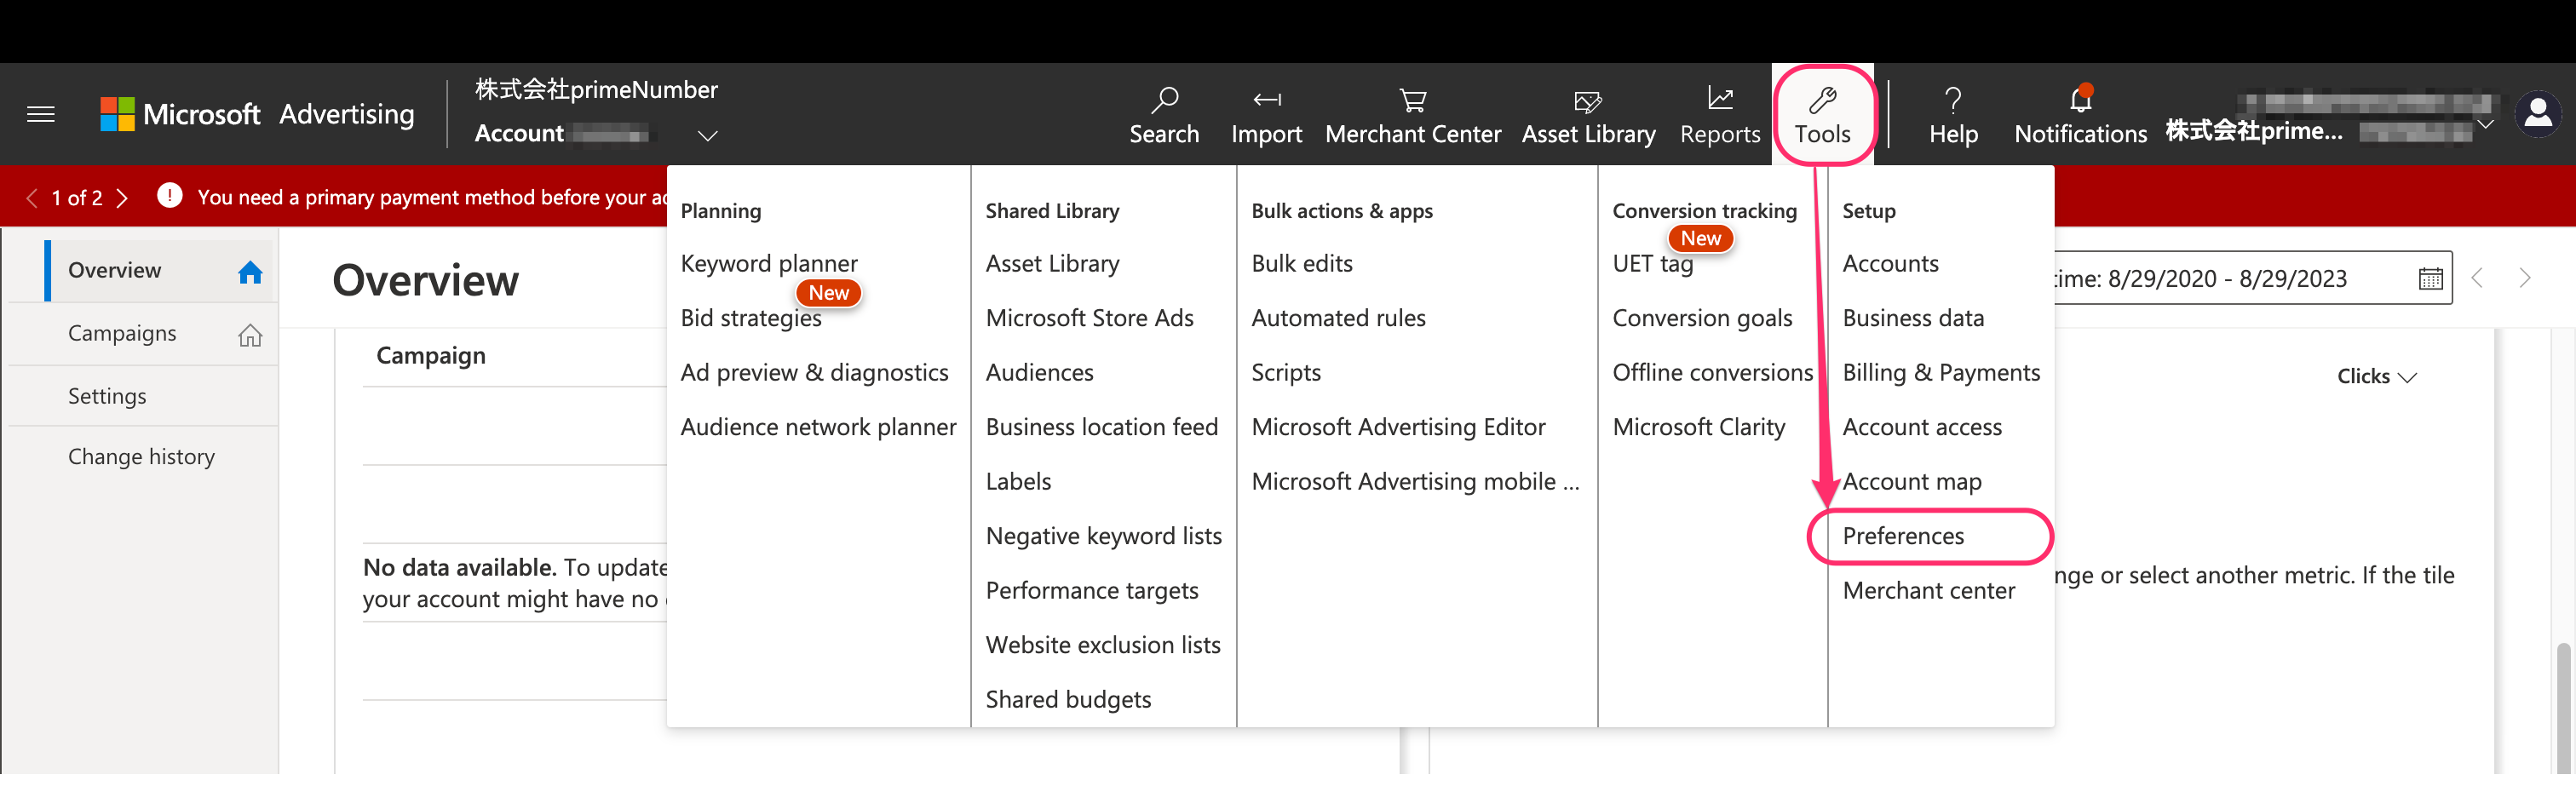Viewport: 2576px width, 809px height.
Task: Open Microsoft Advertising Editor
Action: pyautogui.click(x=1398, y=427)
